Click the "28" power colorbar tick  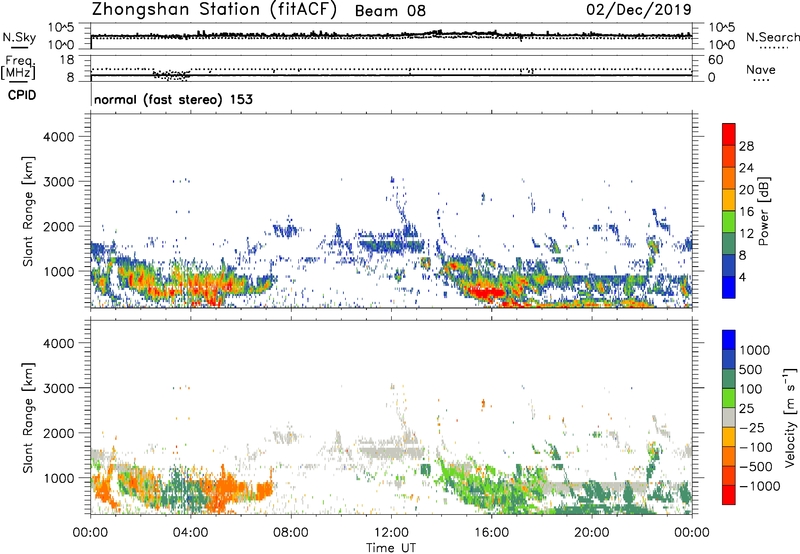pos(746,146)
